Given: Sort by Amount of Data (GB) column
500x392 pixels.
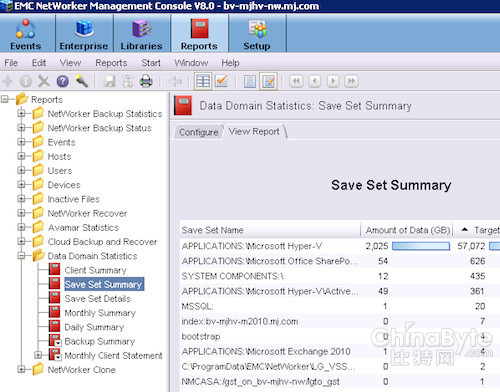Looking at the screenshot, I should pos(407,230).
